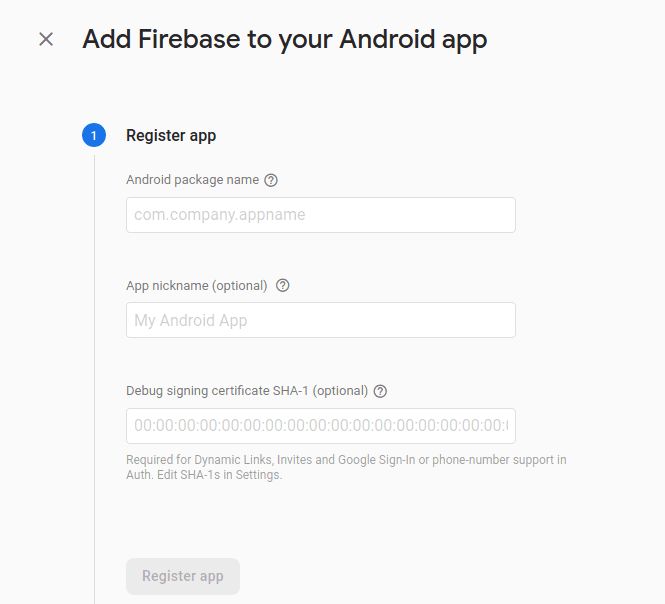Focus the com.company.appname package name field
This screenshot has height=604, width=665.
coord(320,215)
